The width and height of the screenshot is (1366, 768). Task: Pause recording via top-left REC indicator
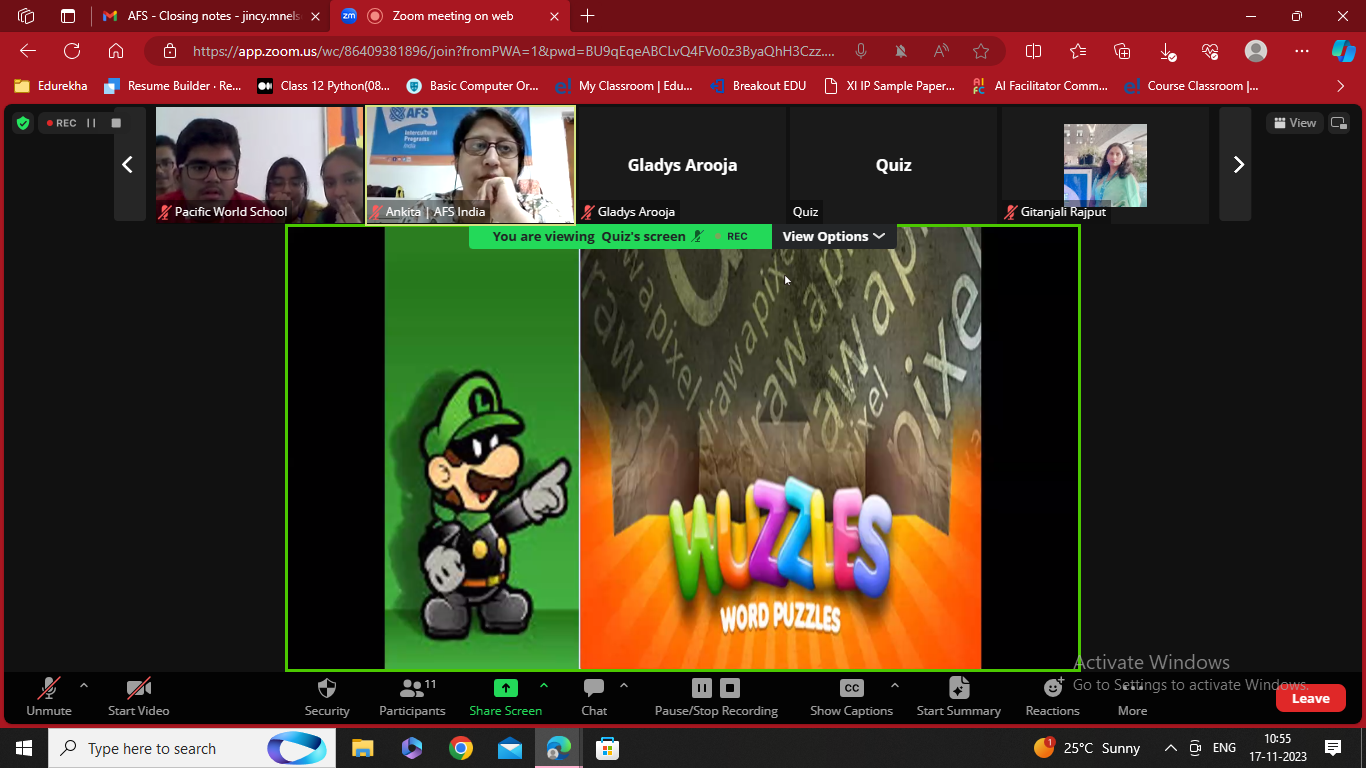91,123
